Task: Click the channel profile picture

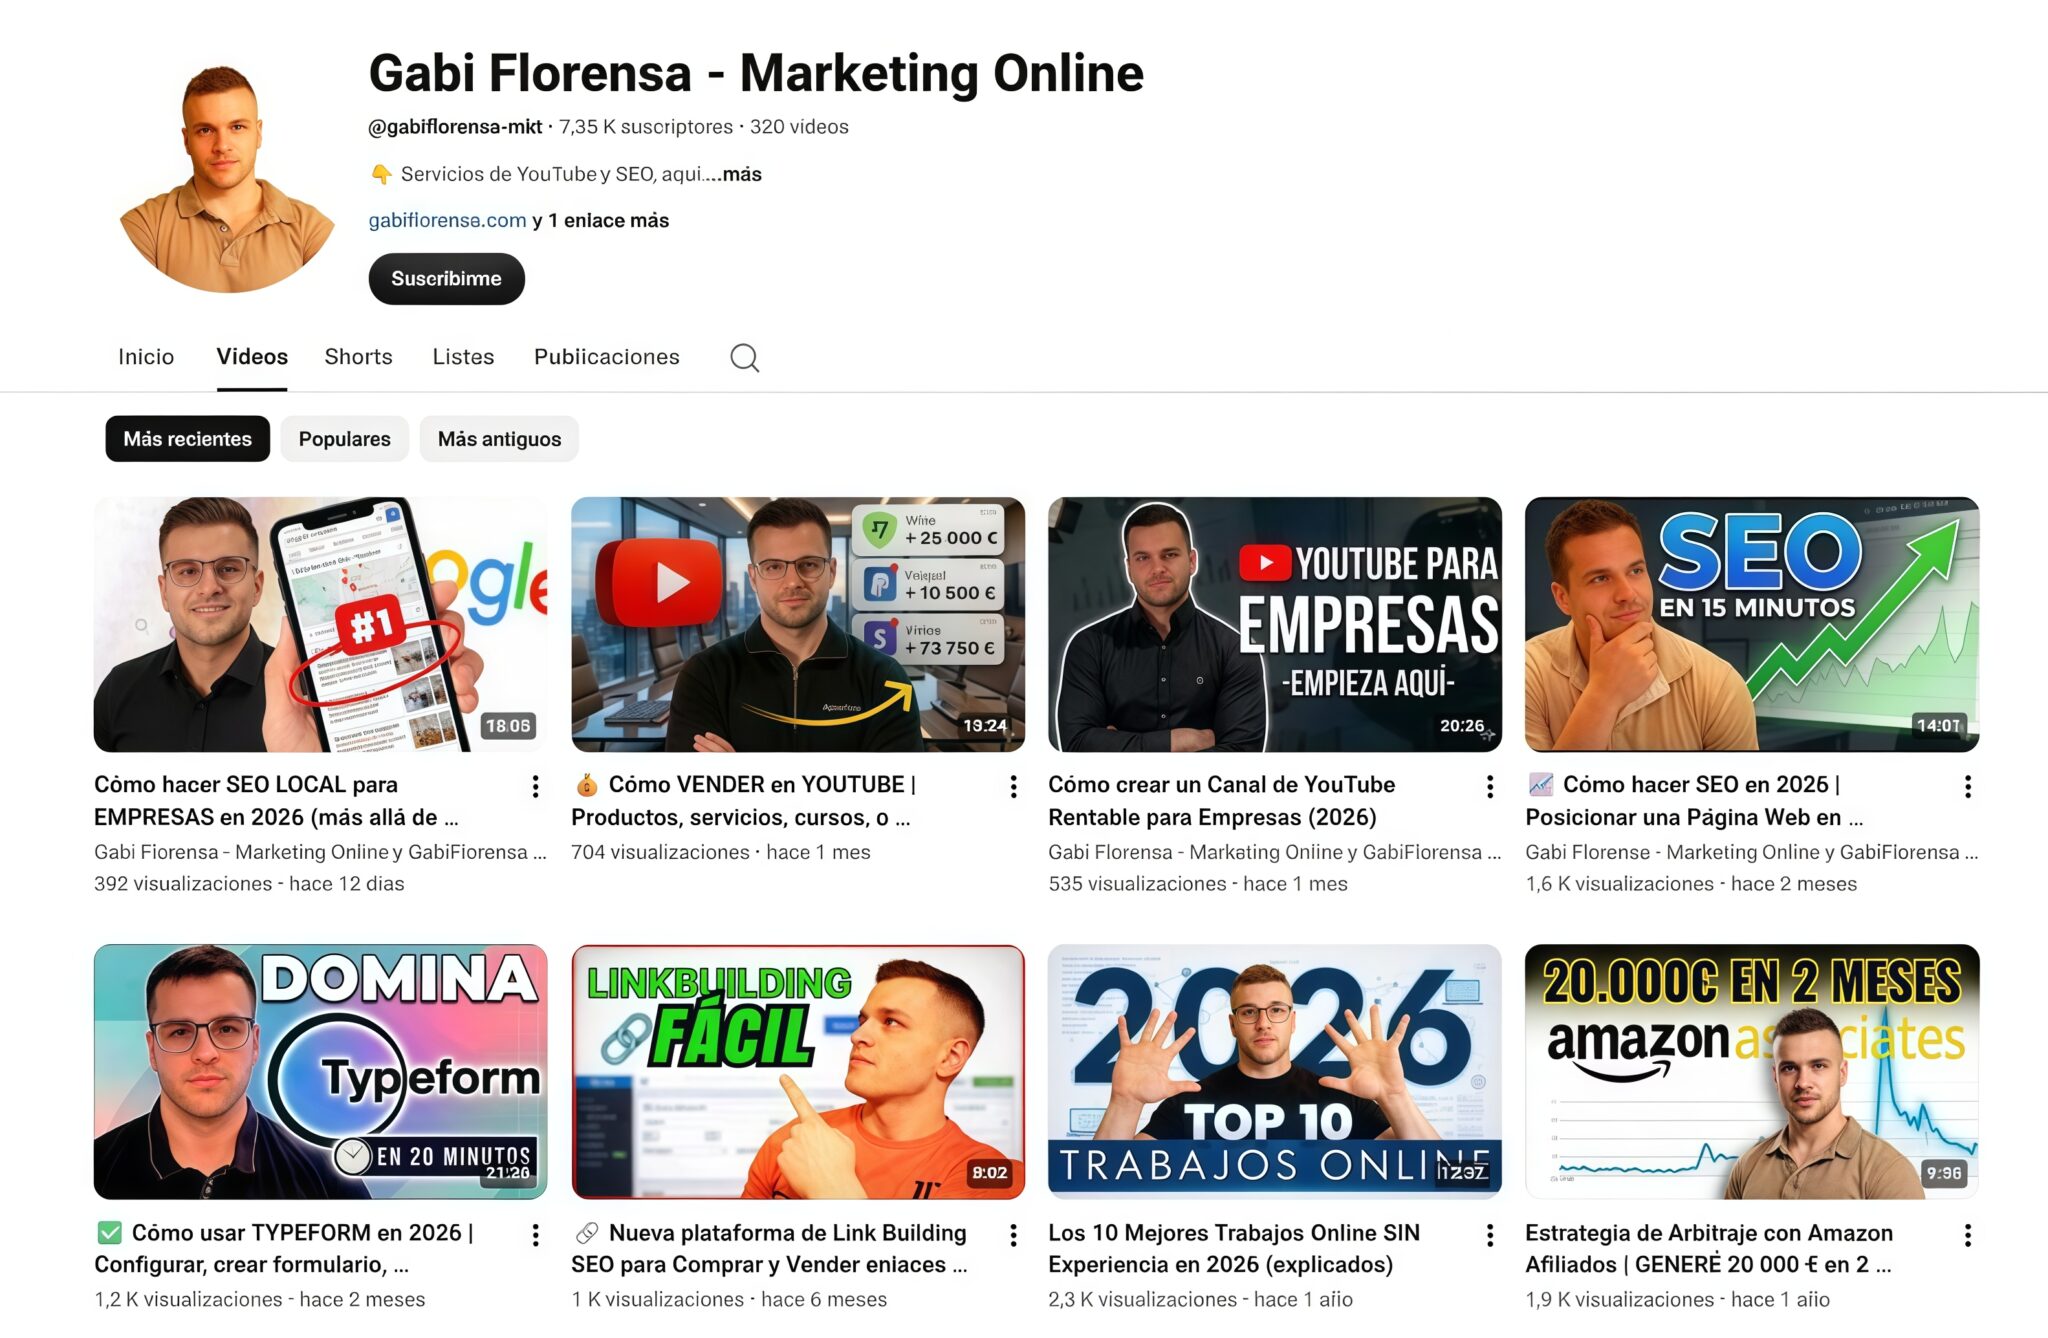Action: pyautogui.click(x=228, y=178)
